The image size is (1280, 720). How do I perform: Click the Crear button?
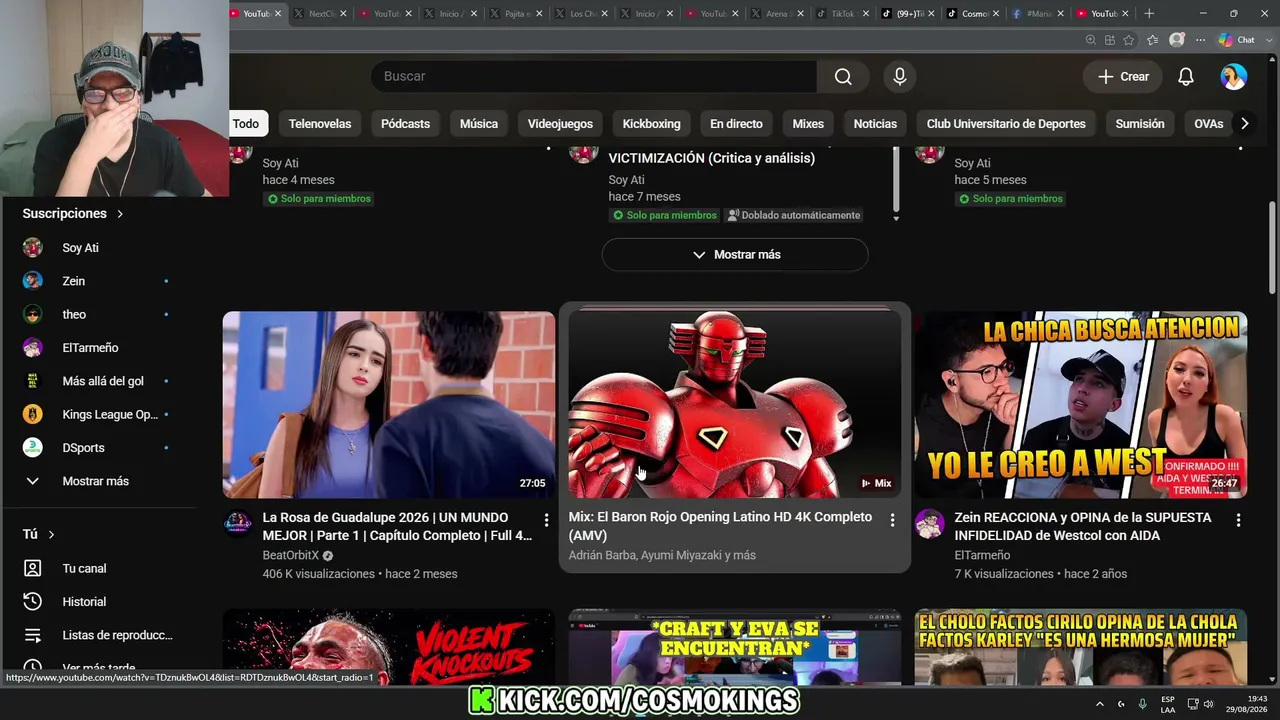pyautogui.click(x=1123, y=77)
